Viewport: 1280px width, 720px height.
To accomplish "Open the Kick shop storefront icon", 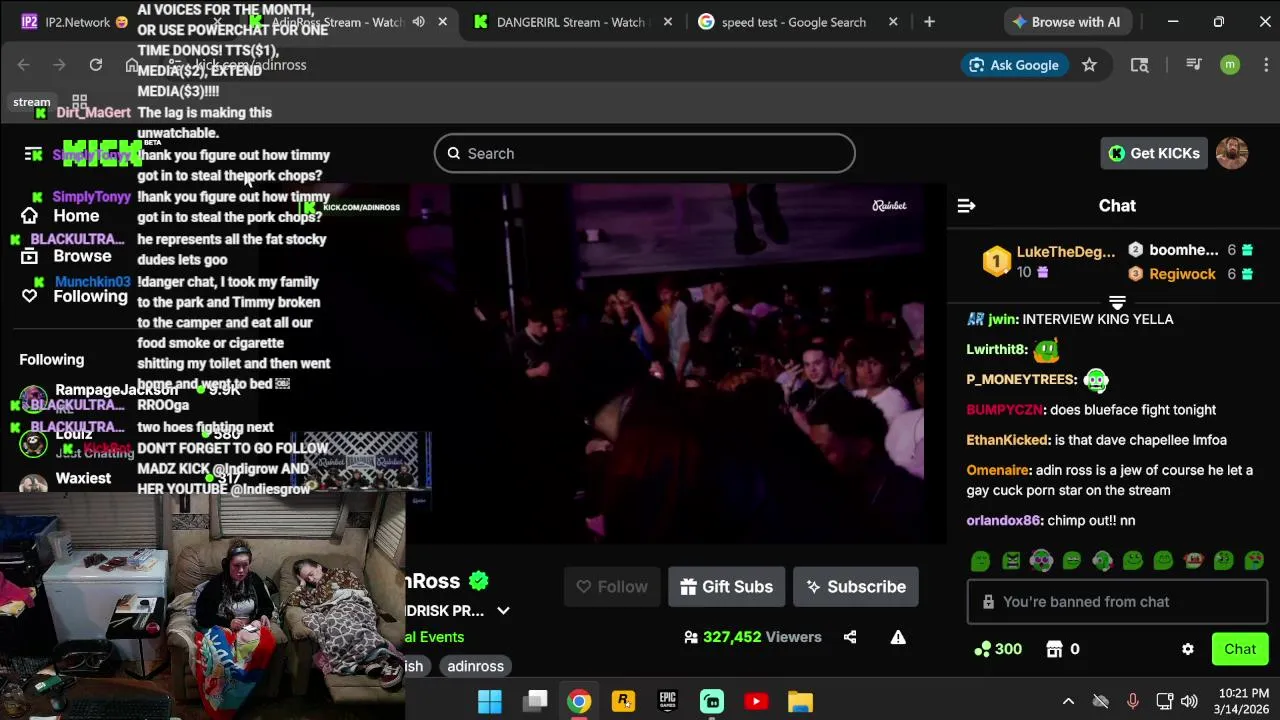I will coord(1054,649).
